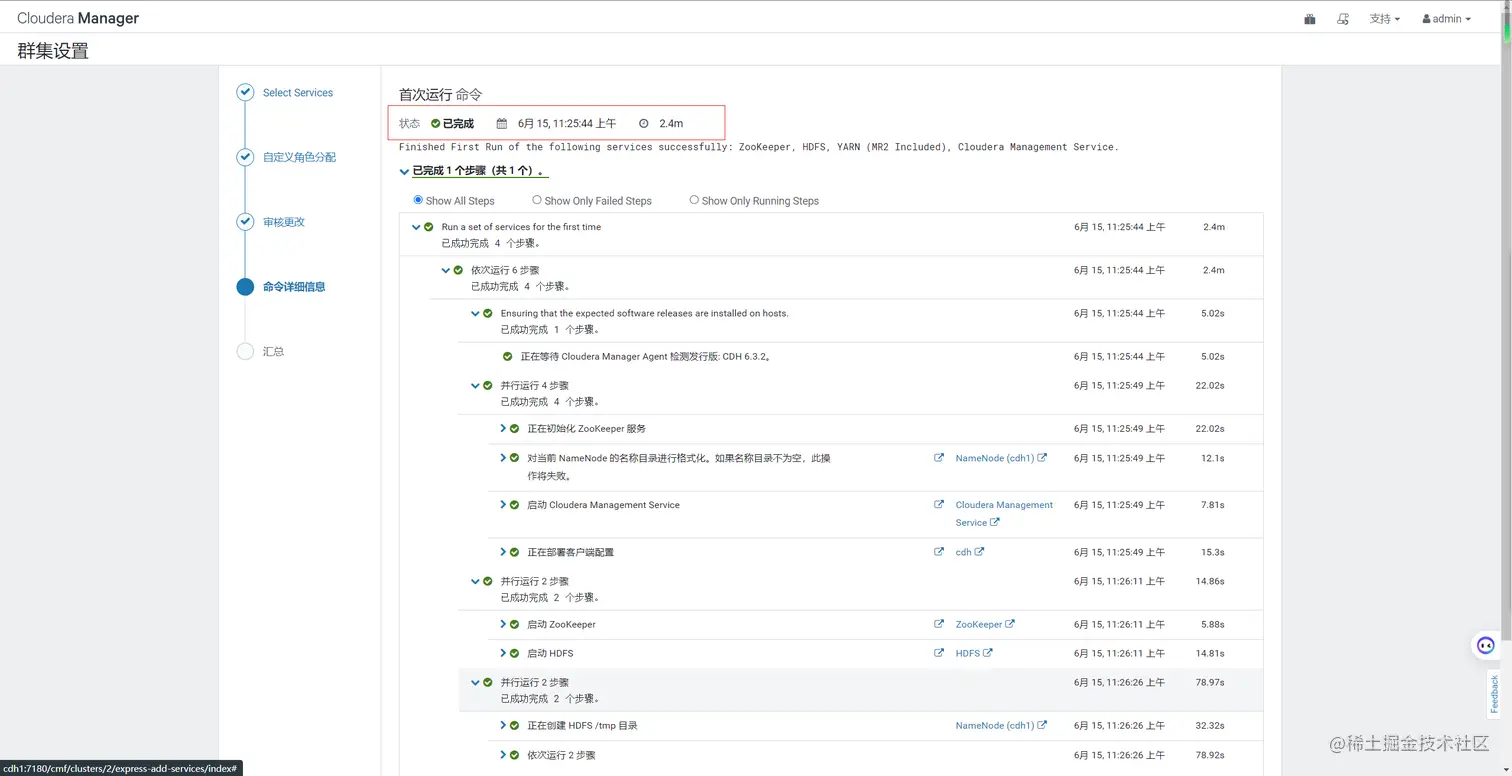Screen dimensions: 1512x776
Task: Open the 支持 support dropdown menu
Action: pyautogui.click(x=1384, y=19)
